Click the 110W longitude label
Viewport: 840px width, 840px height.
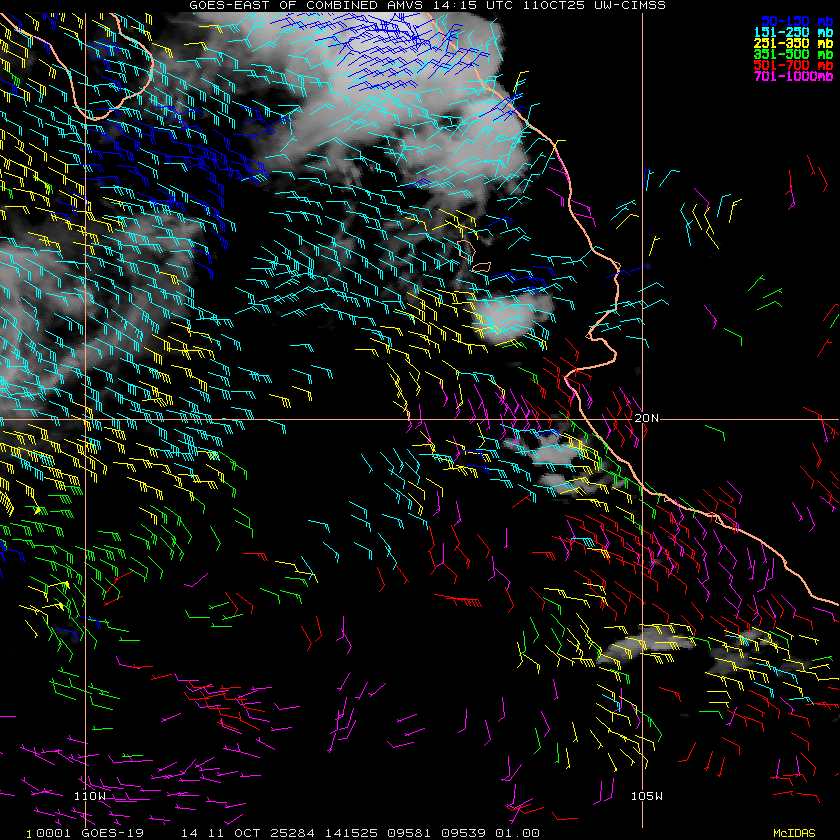pos(91,796)
